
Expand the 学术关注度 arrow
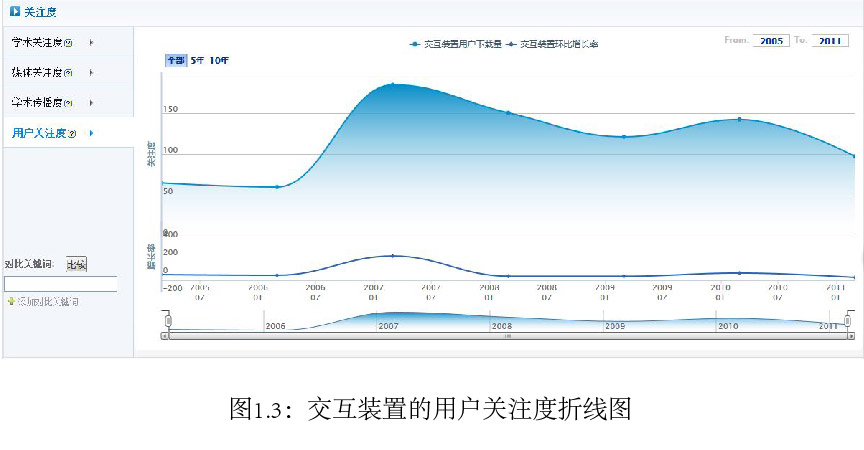[91, 42]
